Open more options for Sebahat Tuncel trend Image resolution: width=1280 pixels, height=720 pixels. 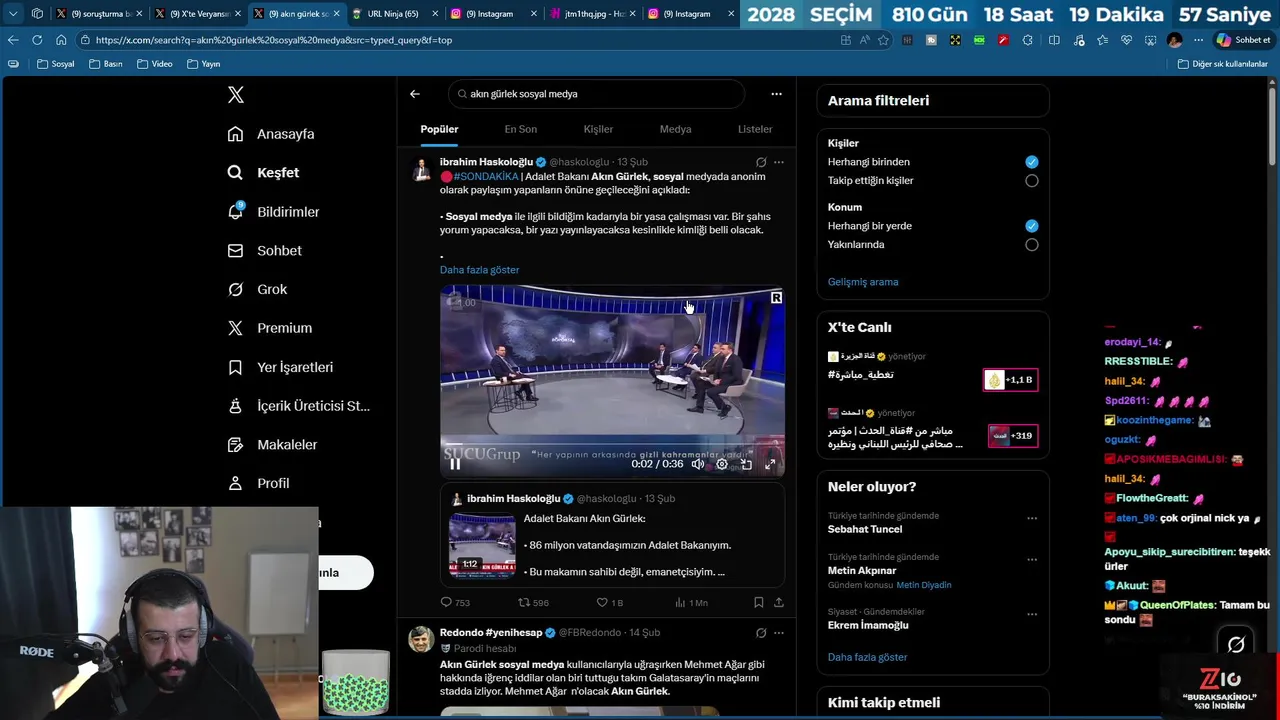(1032, 519)
